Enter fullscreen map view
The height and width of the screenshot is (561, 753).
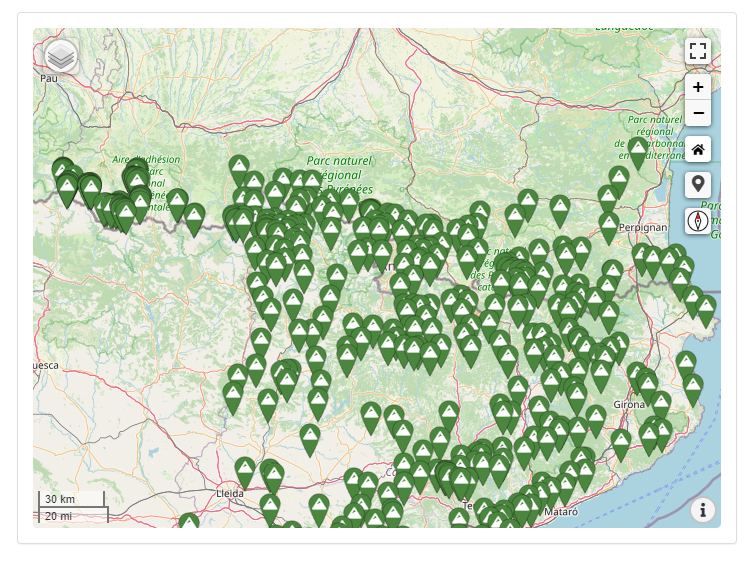pyautogui.click(x=698, y=51)
